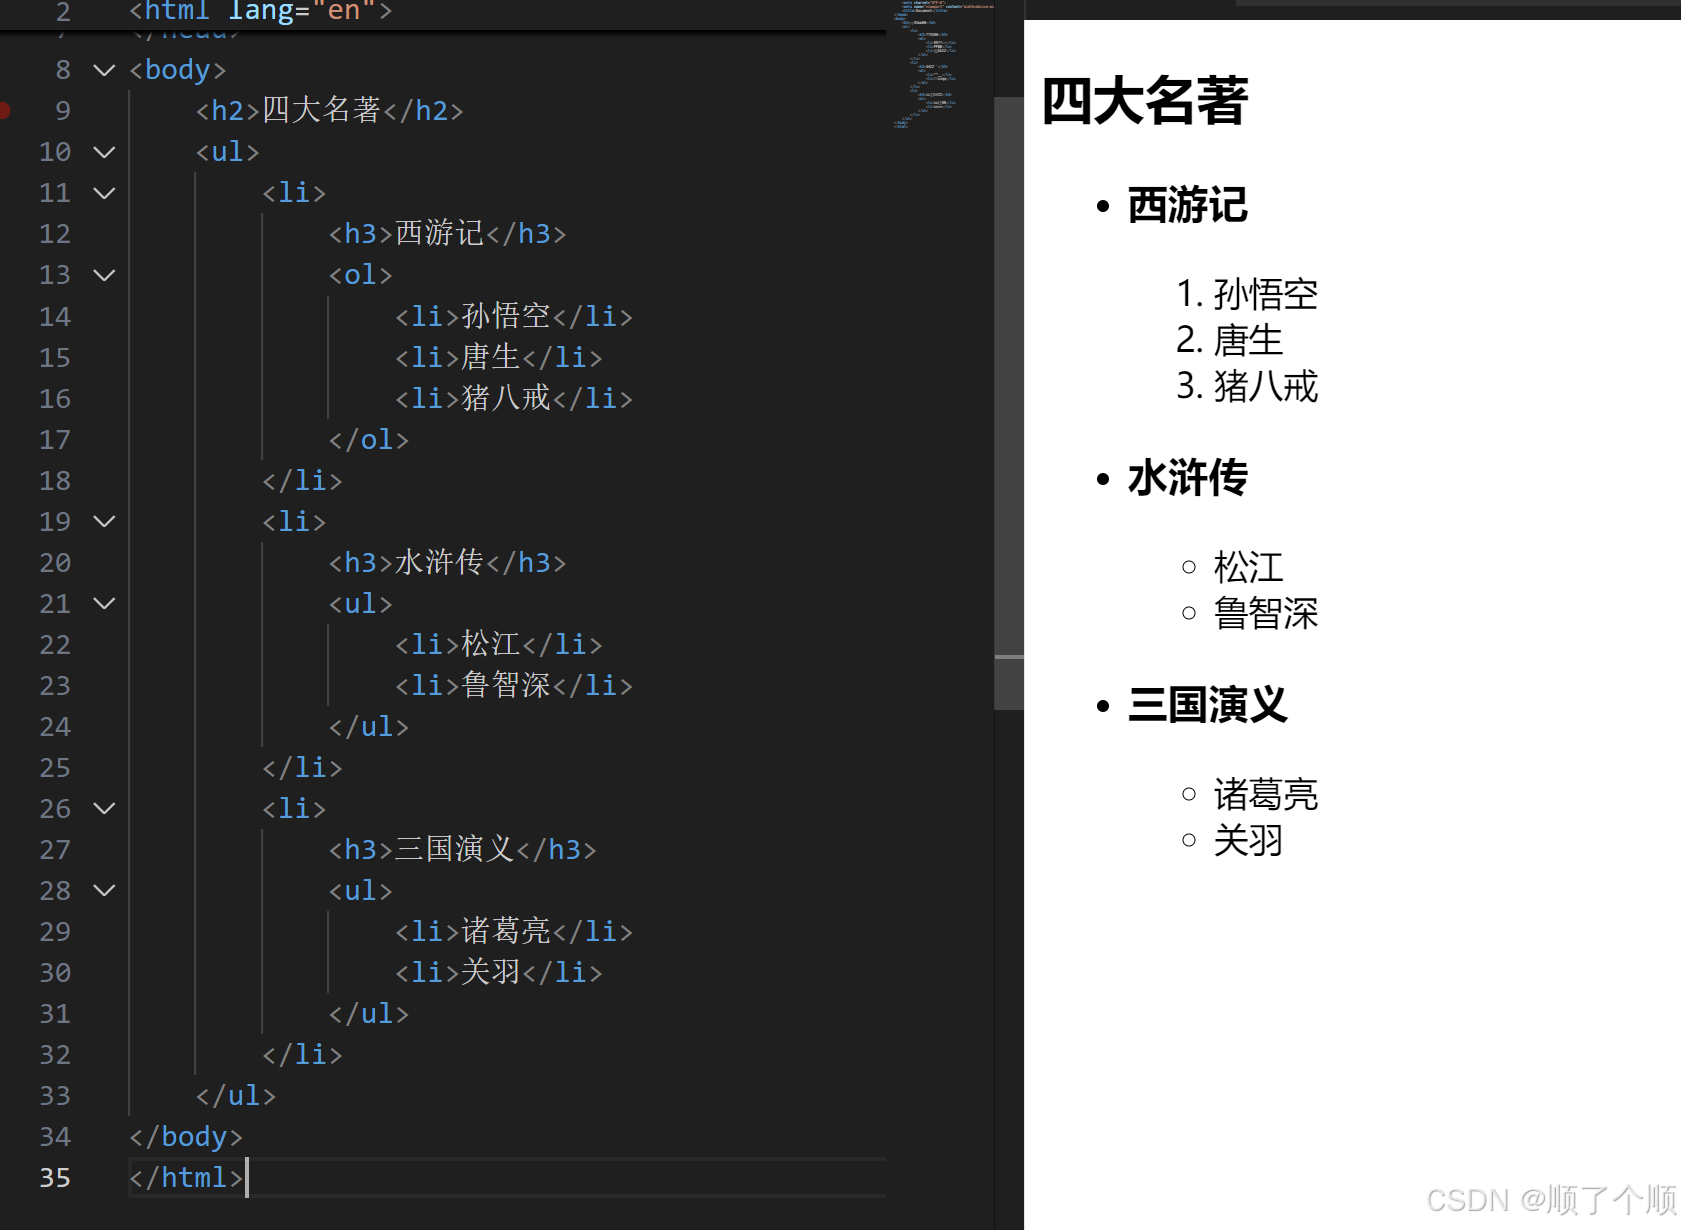Click the 西游记 heading in preview

pyautogui.click(x=1188, y=205)
